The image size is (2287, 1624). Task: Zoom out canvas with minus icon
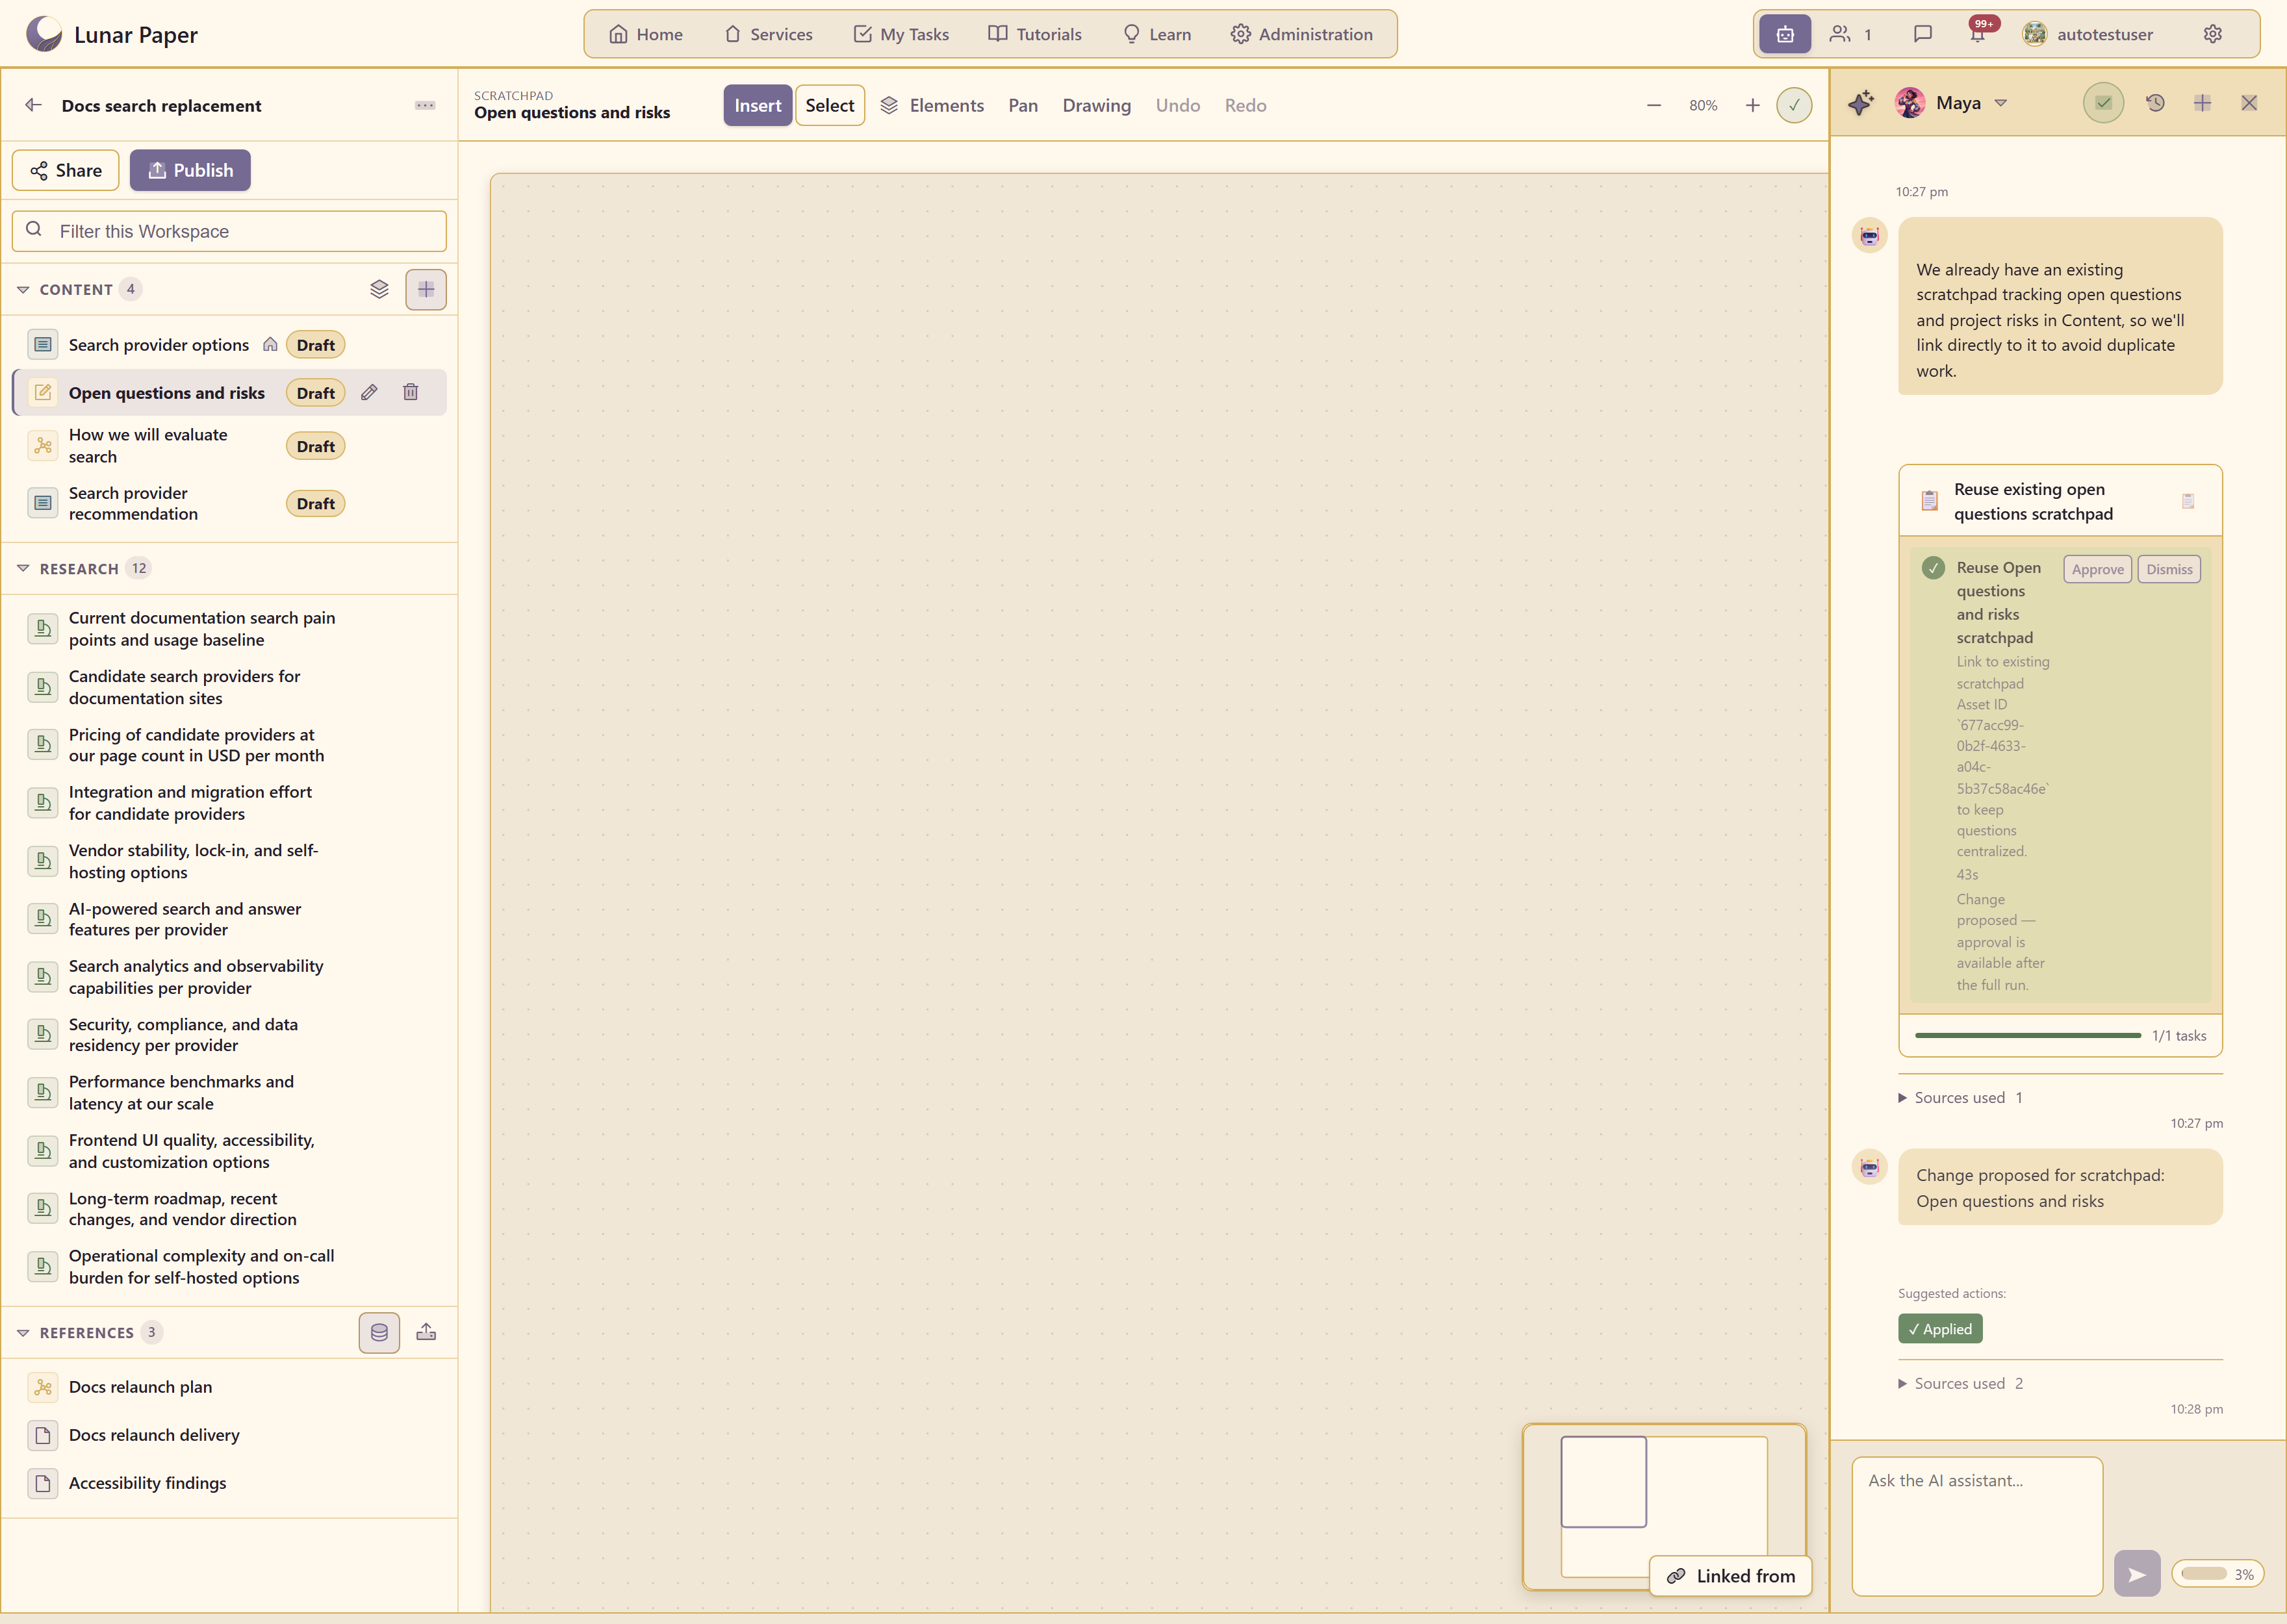pos(1654,105)
